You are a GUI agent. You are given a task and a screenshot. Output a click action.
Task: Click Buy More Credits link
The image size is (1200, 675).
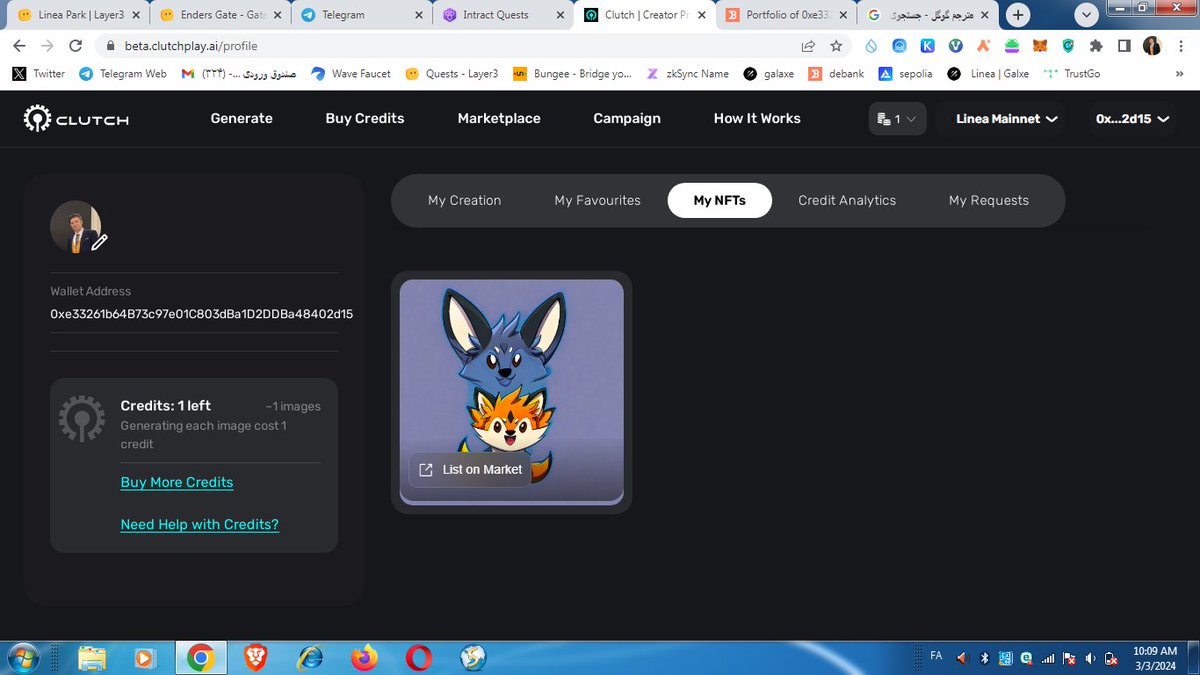[x=176, y=482]
